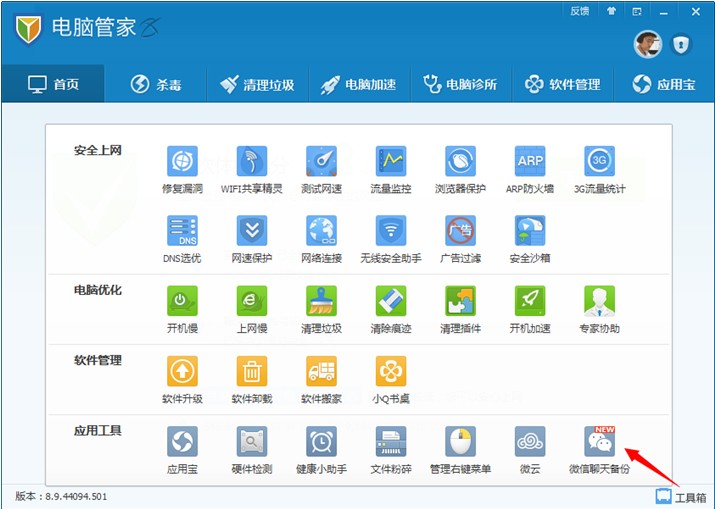Open 流量监控 traffic monitor
The height and width of the screenshot is (509, 715).
pos(391,161)
